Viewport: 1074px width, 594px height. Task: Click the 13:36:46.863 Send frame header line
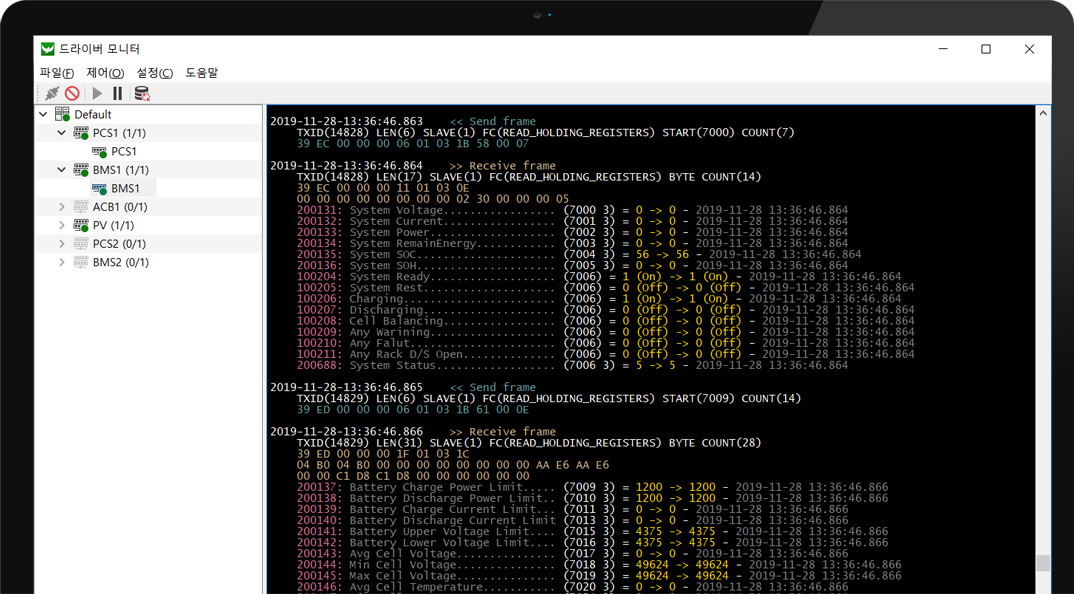tap(403, 121)
